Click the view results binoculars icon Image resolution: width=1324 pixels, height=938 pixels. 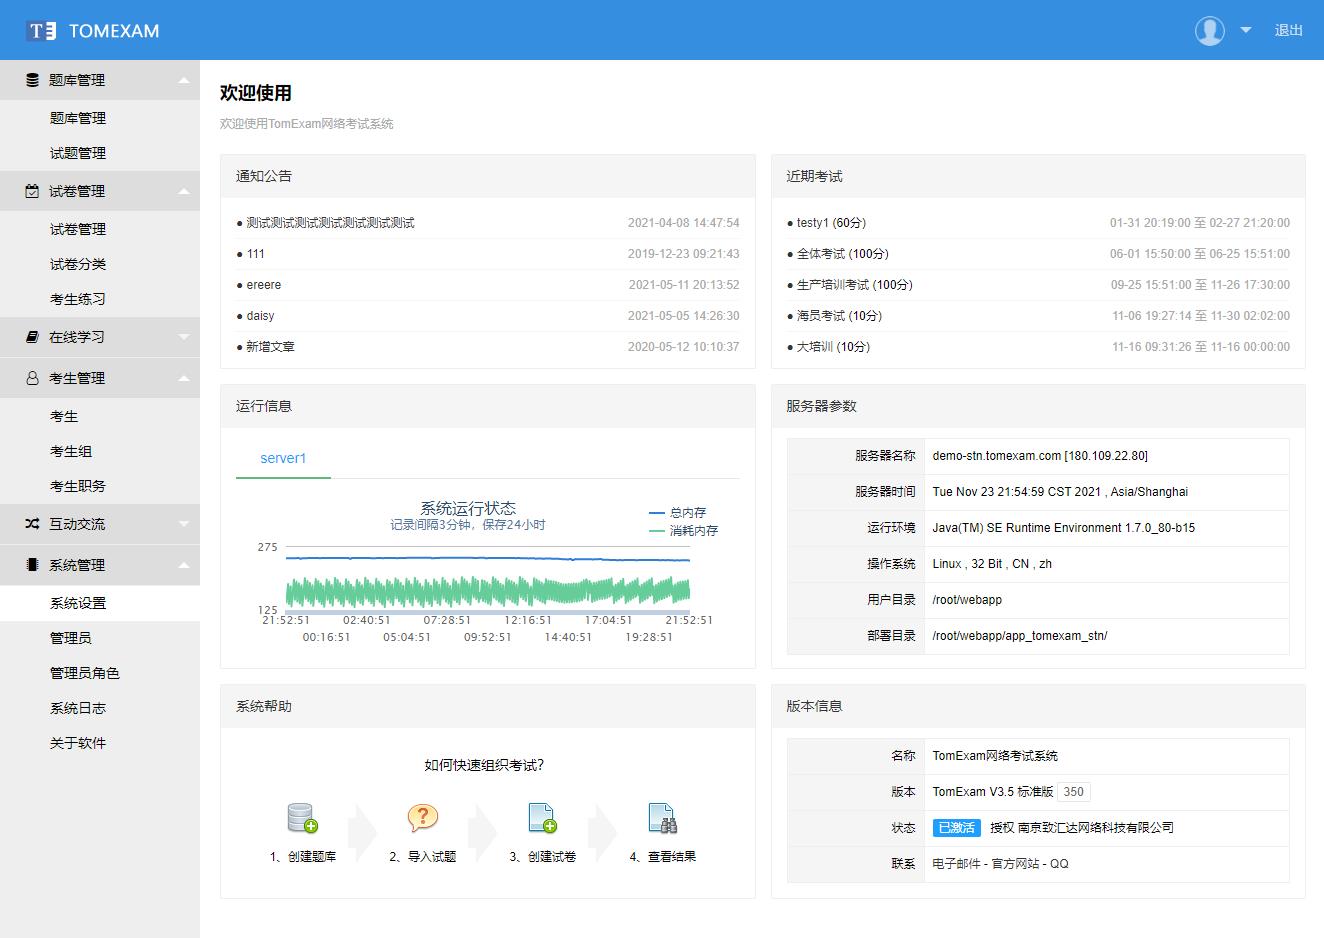[x=662, y=818]
